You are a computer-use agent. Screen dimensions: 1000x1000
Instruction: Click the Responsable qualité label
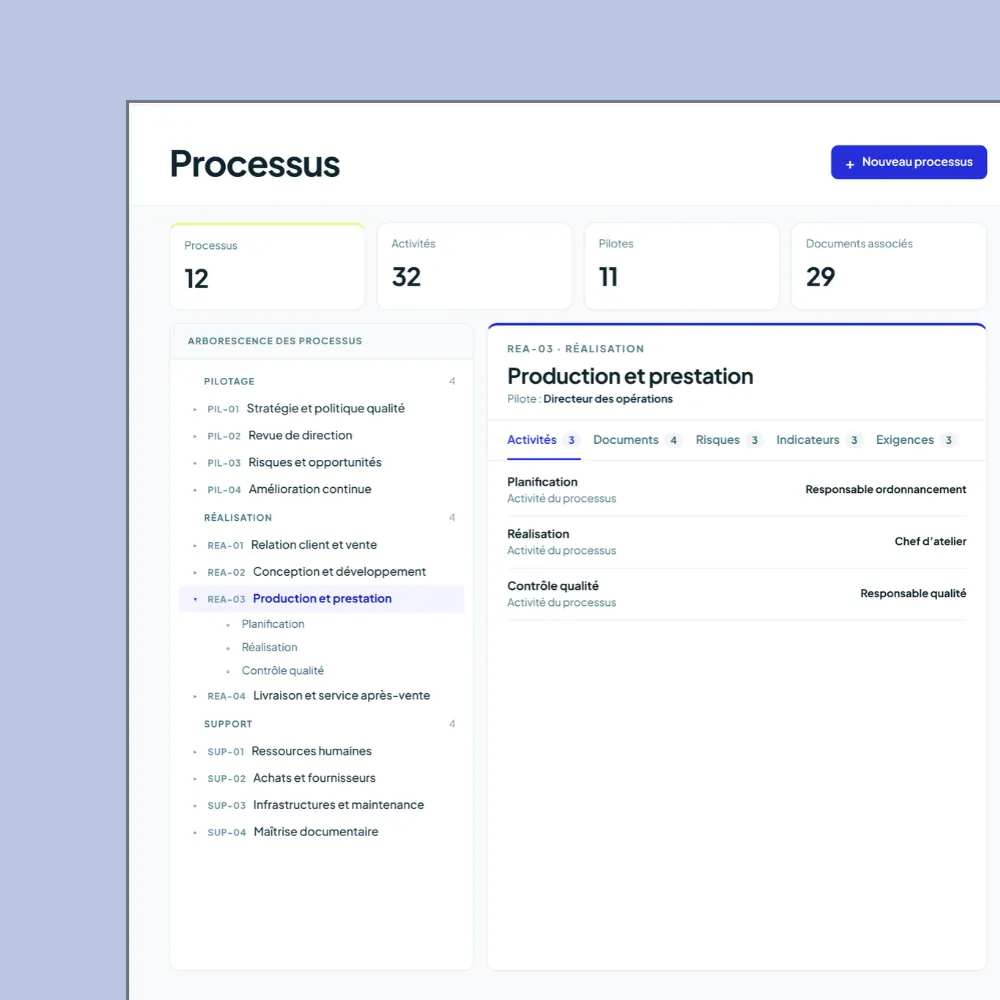pos(913,594)
